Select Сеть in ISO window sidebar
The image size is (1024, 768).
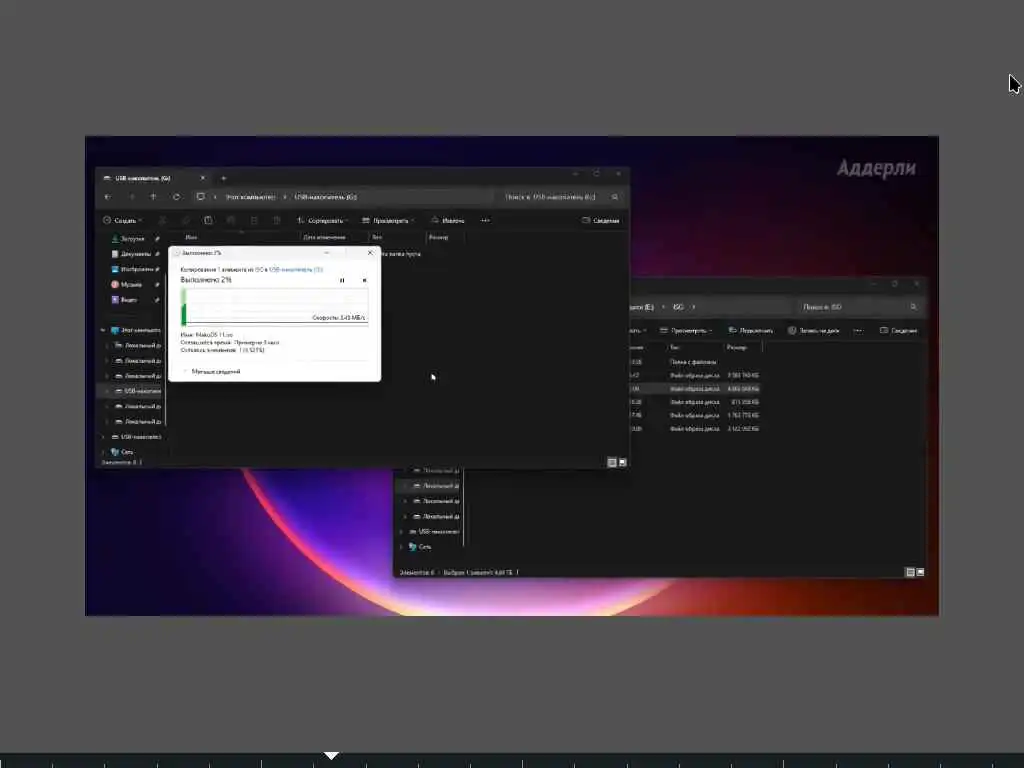tap(420, 547)
